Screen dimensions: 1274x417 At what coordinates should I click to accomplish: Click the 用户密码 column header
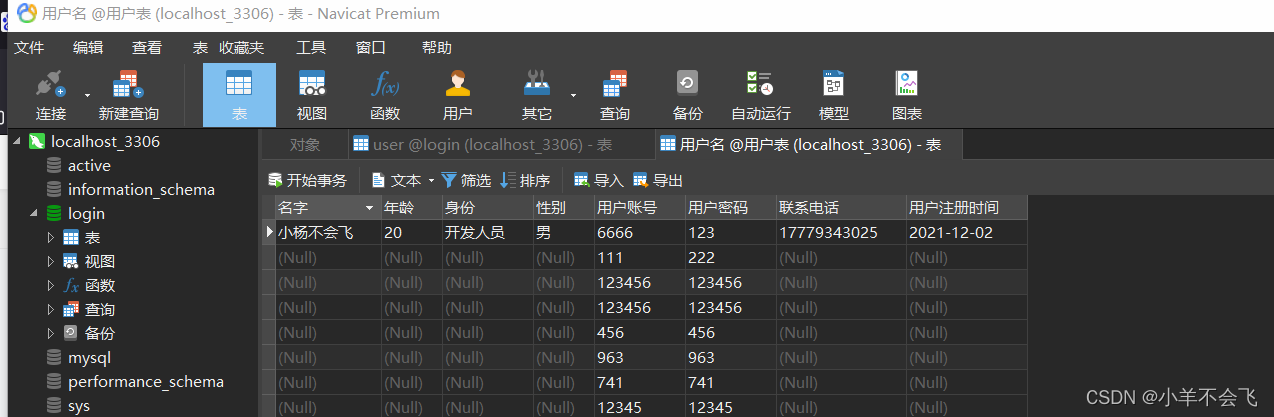pyautogui.click(x=730, y=208)
